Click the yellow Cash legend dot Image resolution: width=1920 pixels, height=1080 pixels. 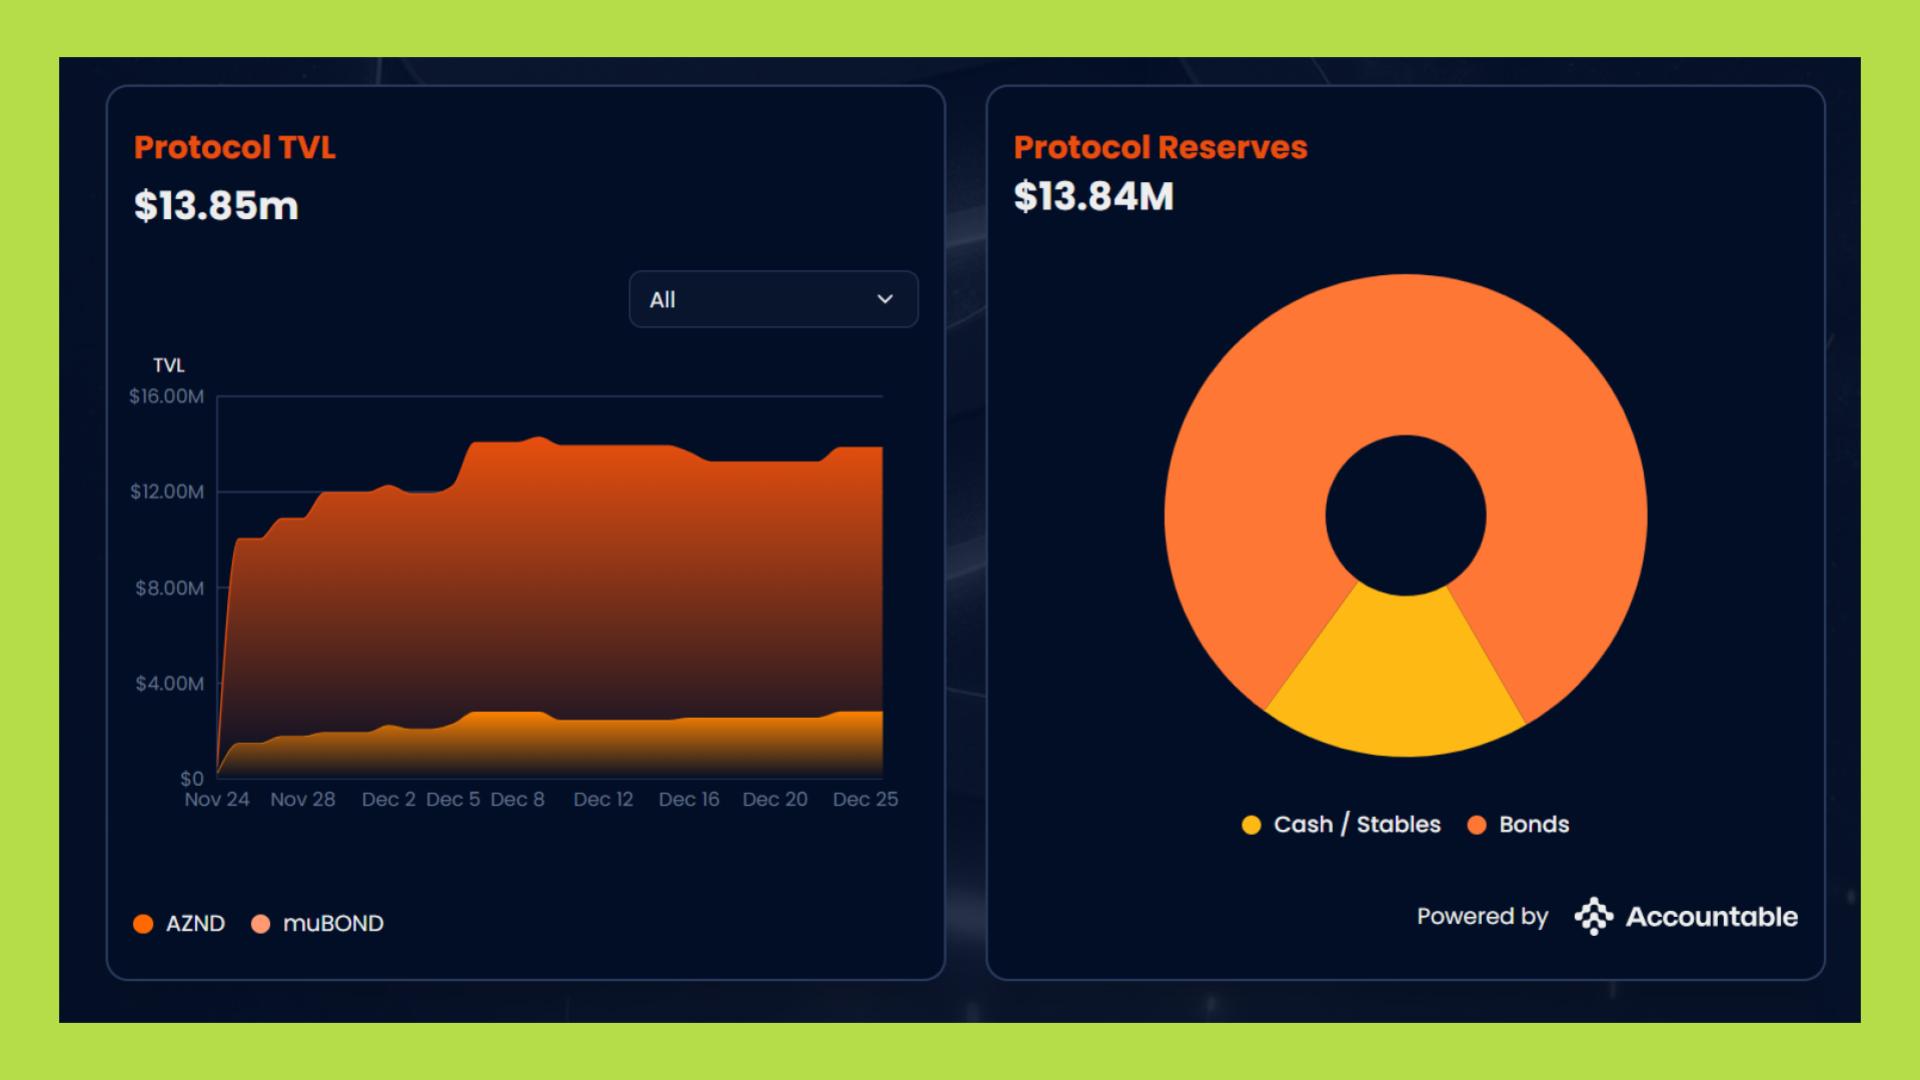coord(1251,825)
